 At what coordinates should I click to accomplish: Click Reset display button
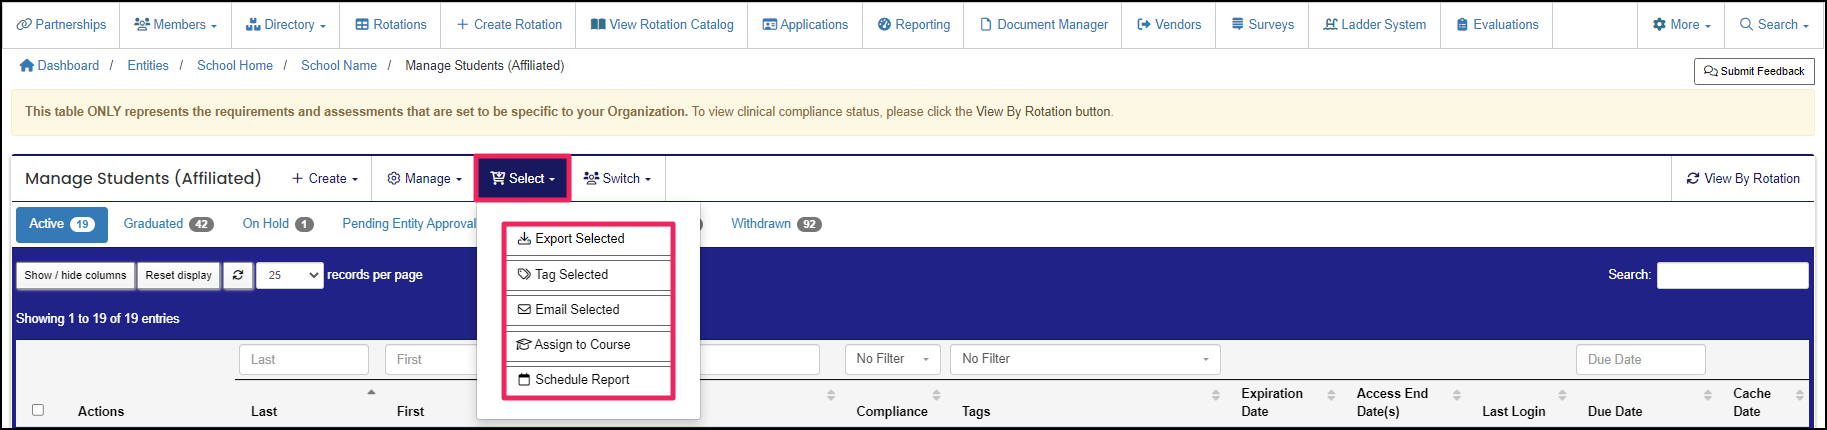(x=179, y=275)
